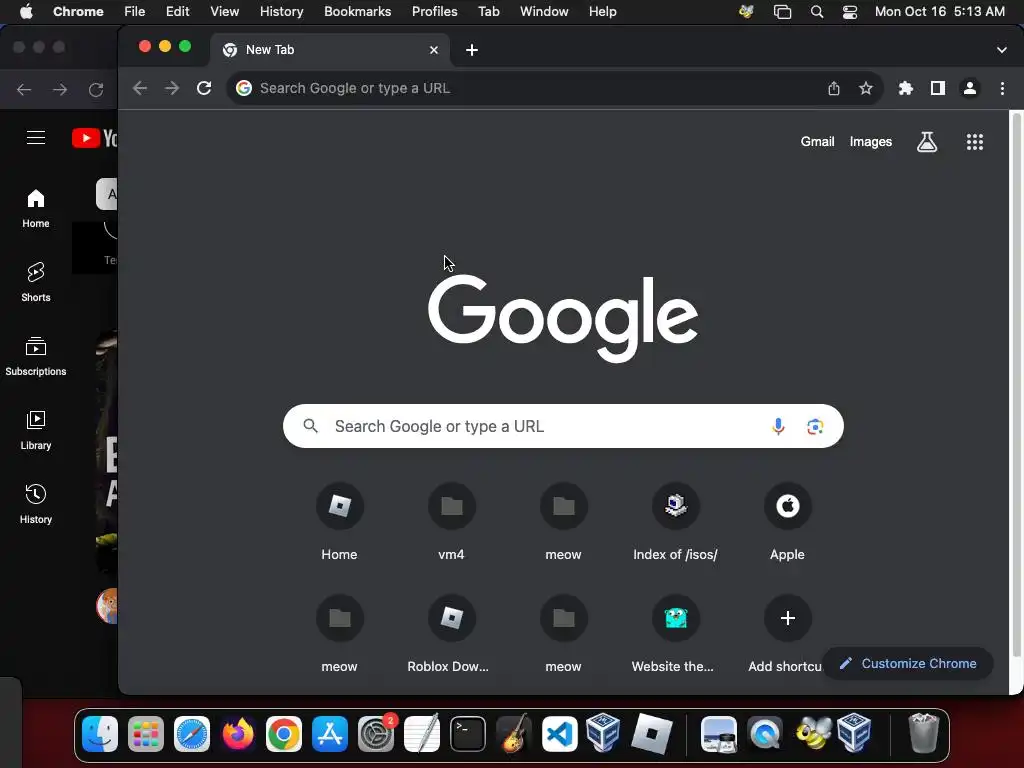Click the YouTube logo in the back window
Image resolution: width=1024 pixels, height=768 pixels.
point(94,138)
